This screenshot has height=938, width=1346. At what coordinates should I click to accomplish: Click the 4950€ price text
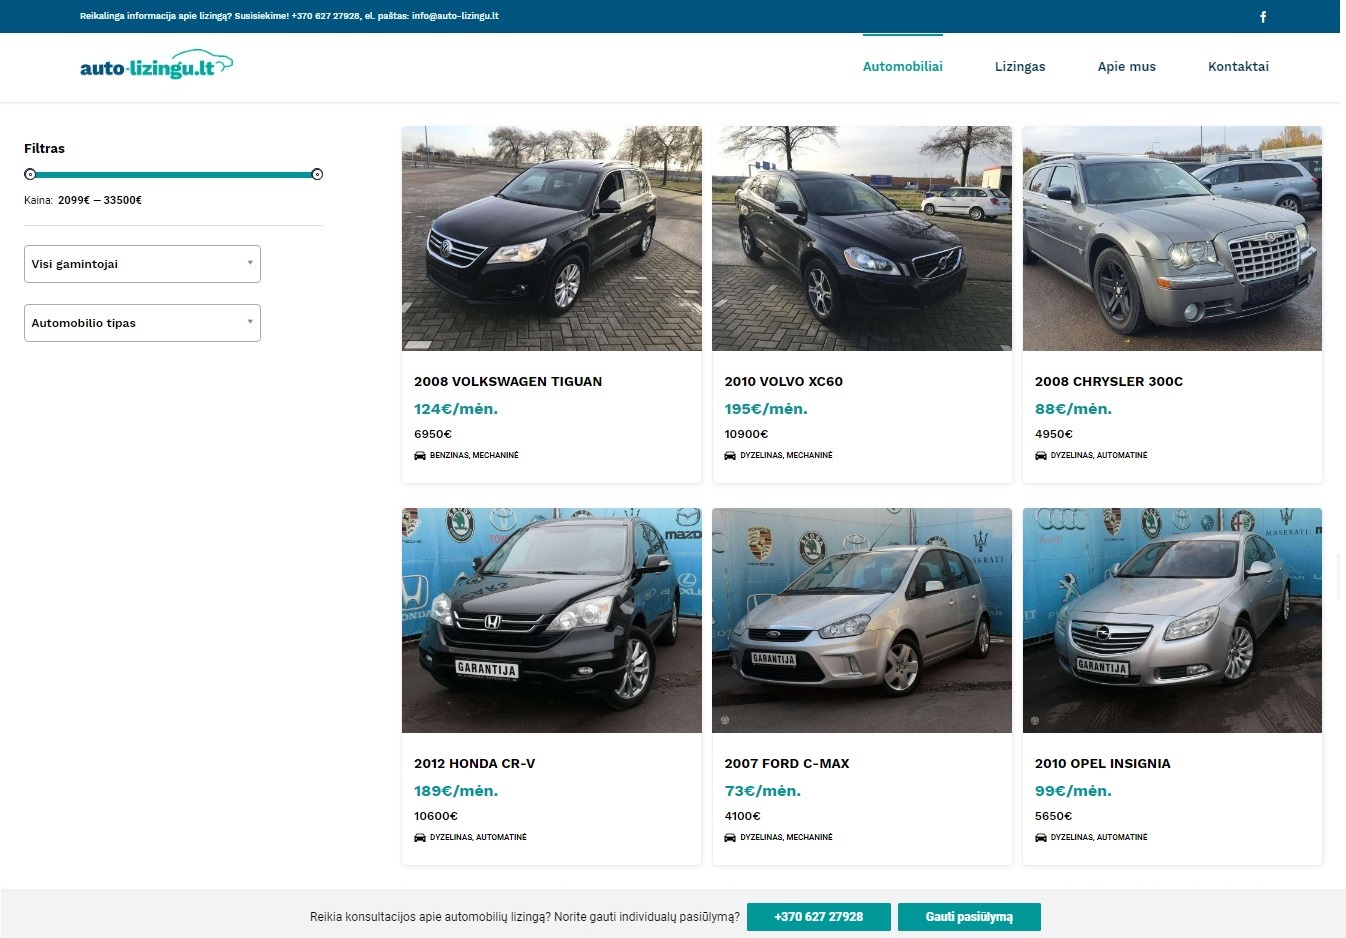point(1054,434)
